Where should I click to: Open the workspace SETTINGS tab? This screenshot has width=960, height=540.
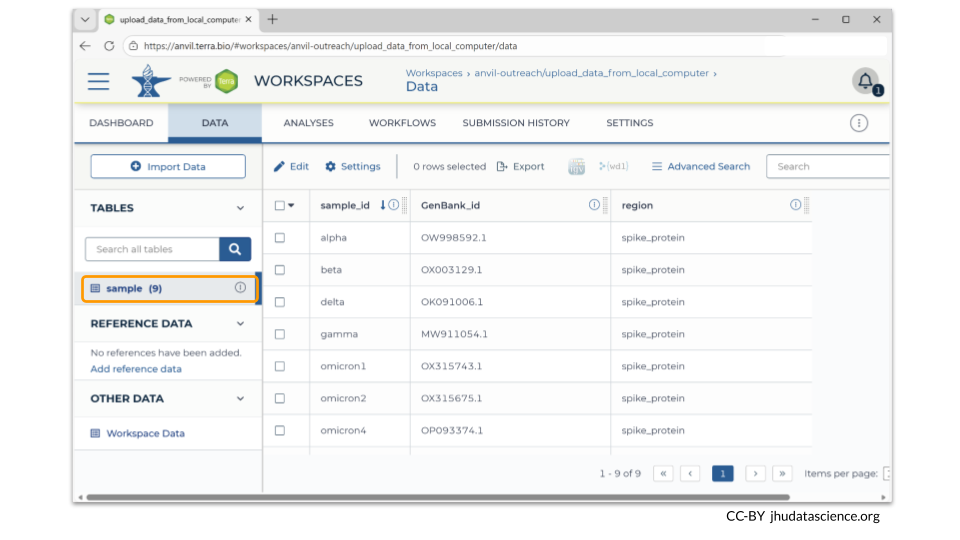tap(630, 123)
